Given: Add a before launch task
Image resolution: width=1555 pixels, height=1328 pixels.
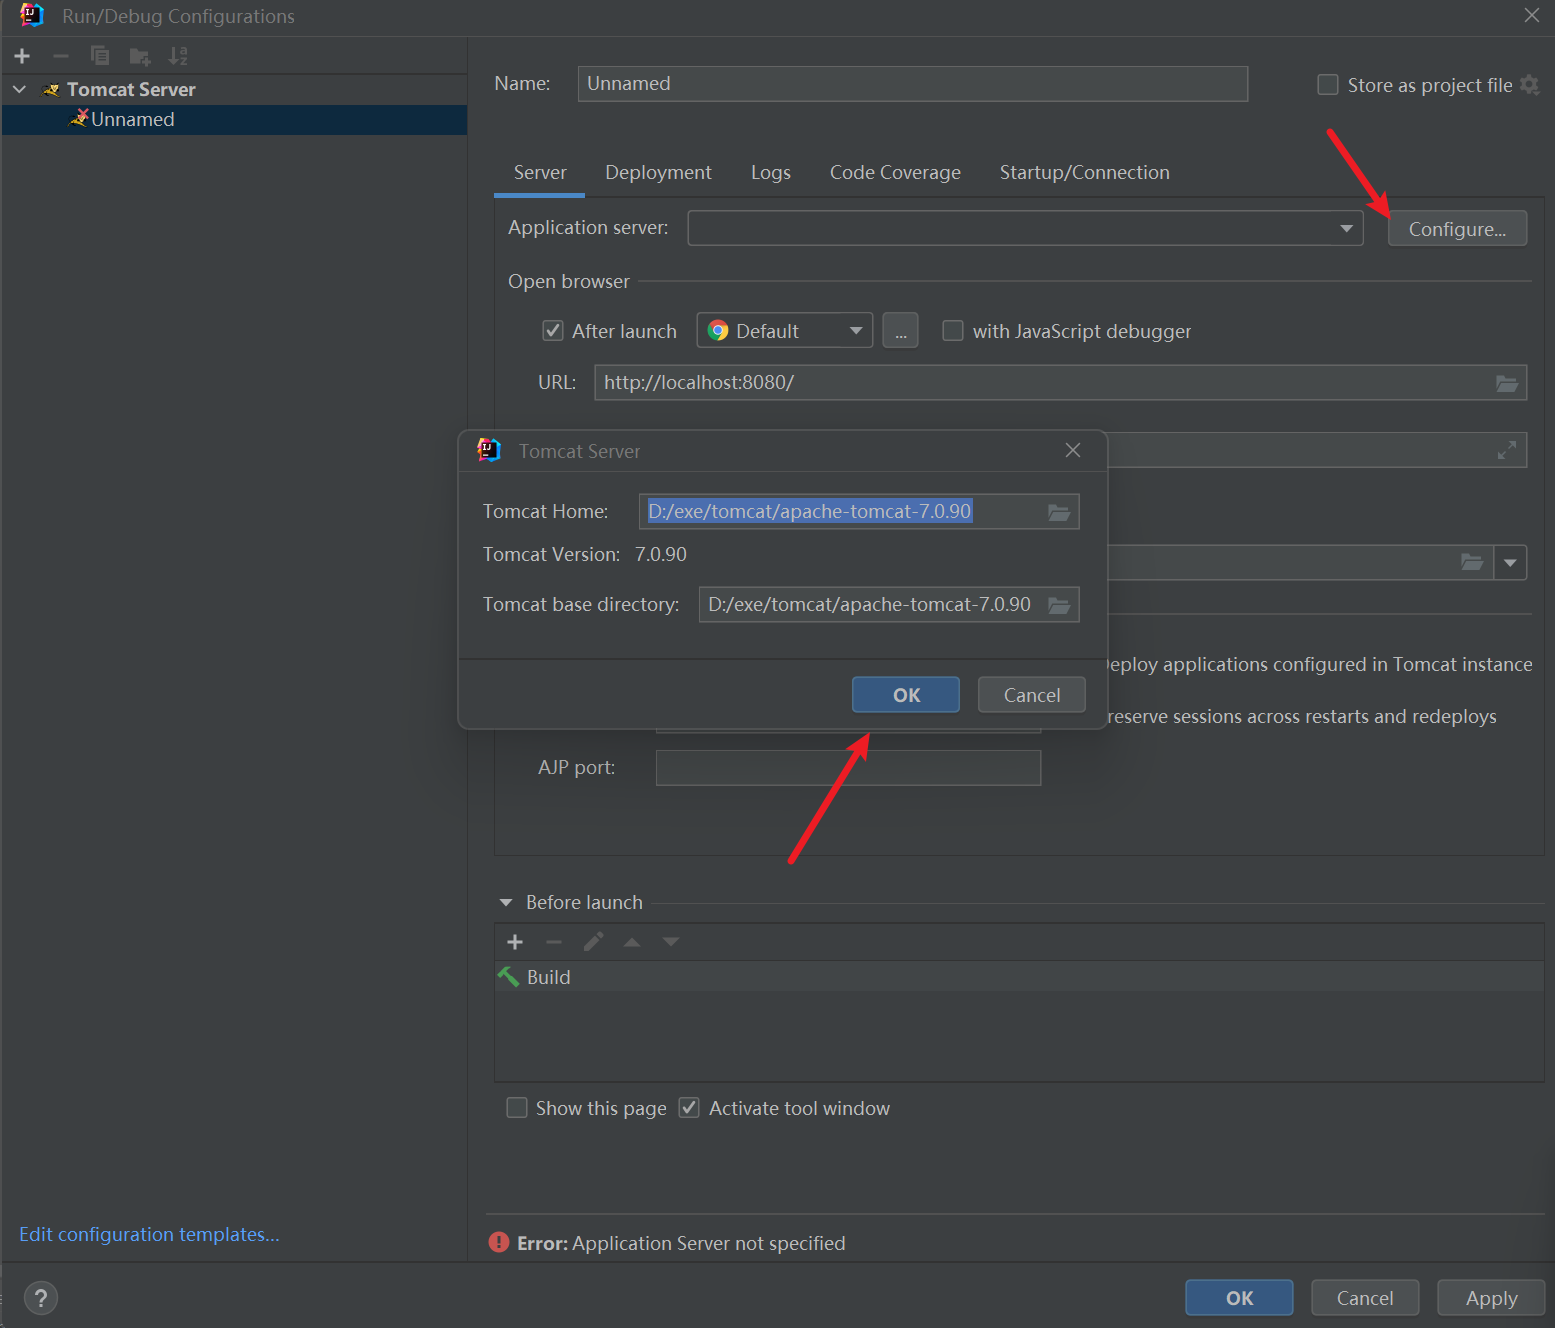Looking at the screenshot, I should click(x=515, y=942).
